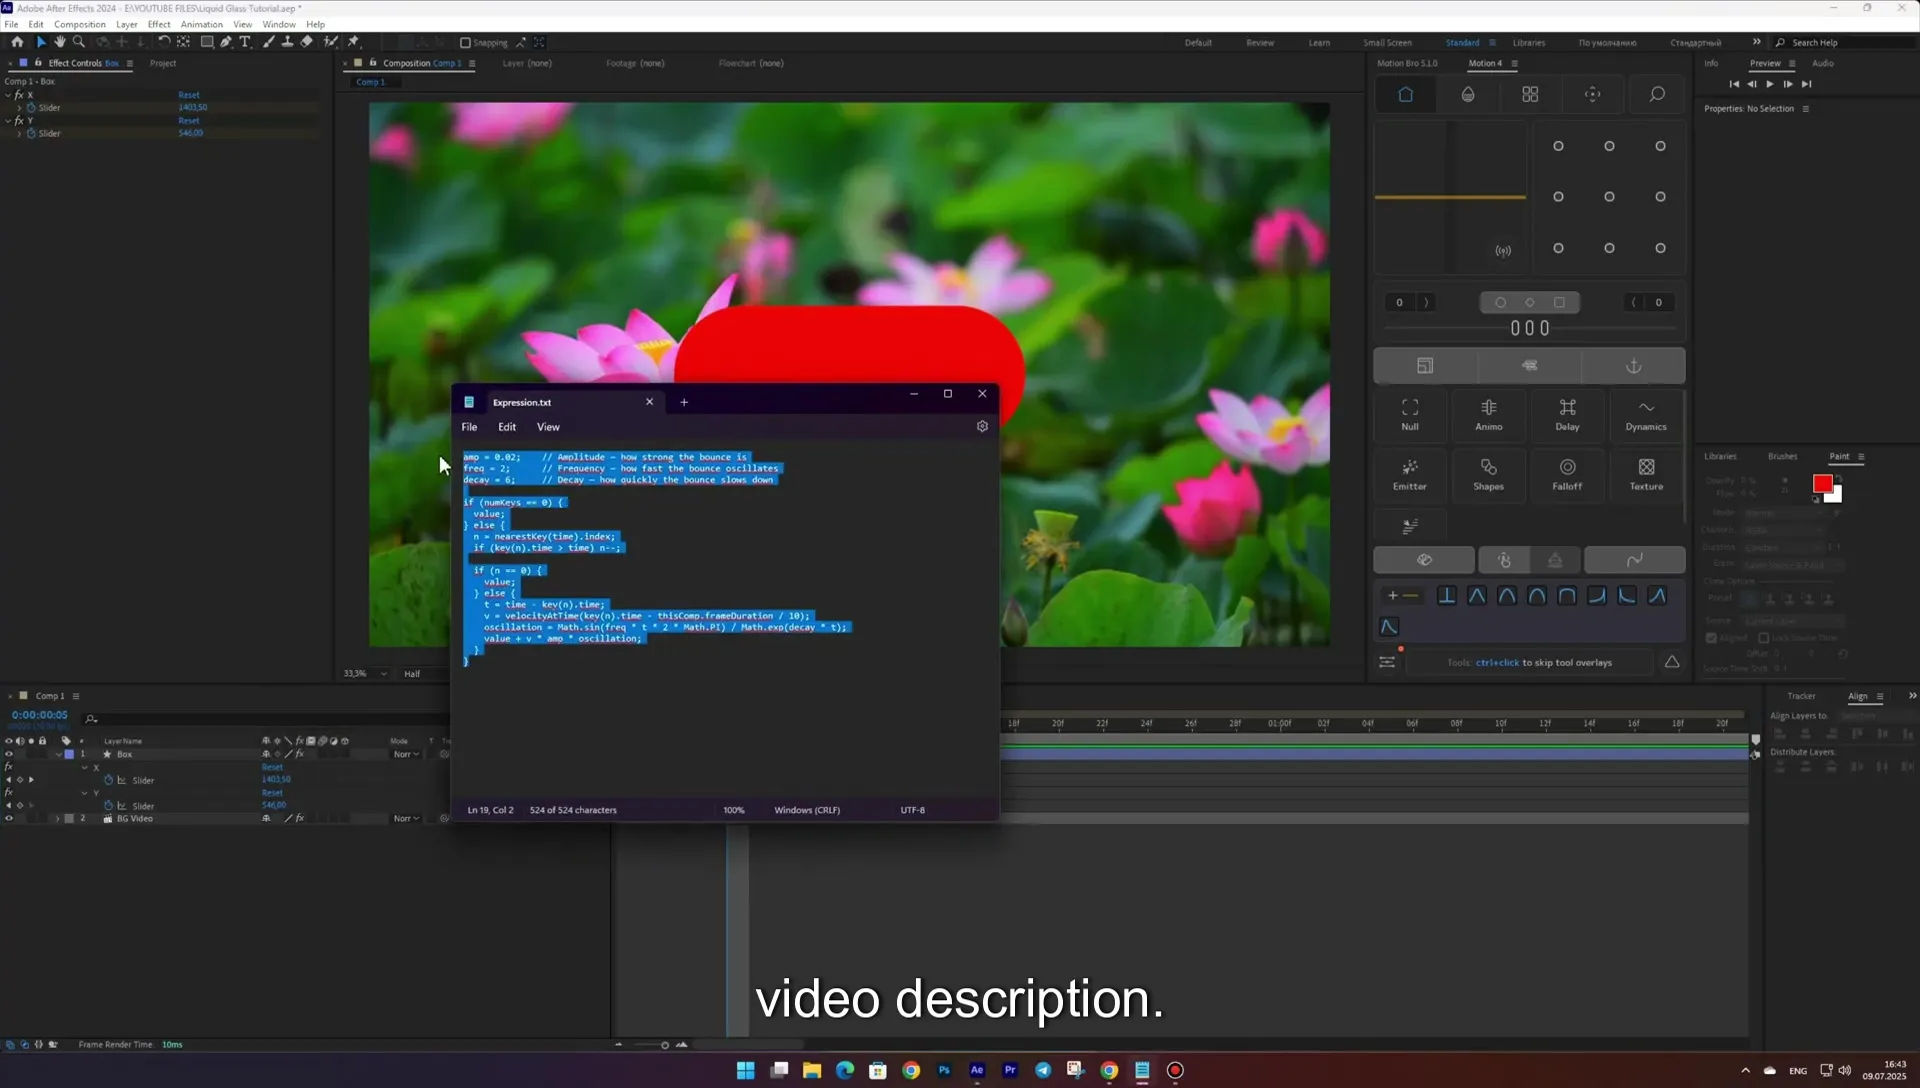Play the preview
The width and height of the screenshot is (1920, 1088).
[x=1770, y=84]
